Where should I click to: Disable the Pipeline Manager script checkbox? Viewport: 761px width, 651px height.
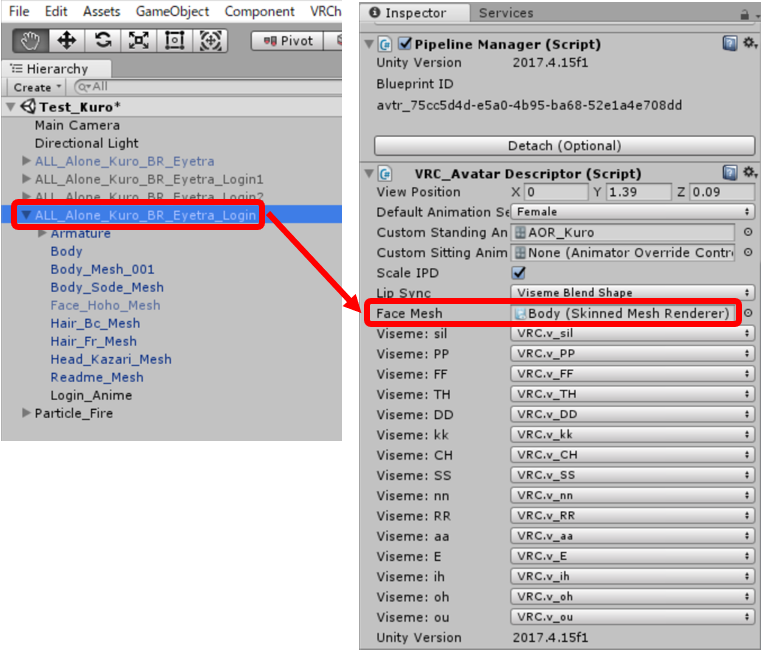[x=405, y=44]
